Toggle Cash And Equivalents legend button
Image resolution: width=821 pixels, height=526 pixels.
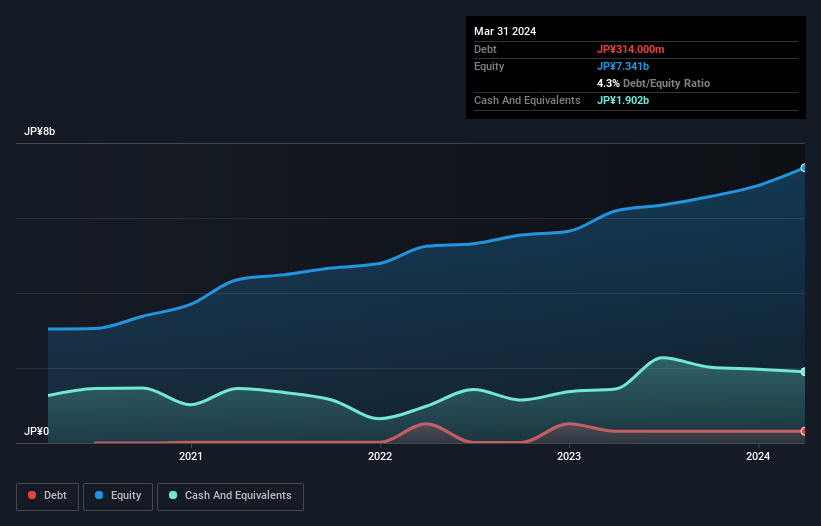(x=230, y=496)
